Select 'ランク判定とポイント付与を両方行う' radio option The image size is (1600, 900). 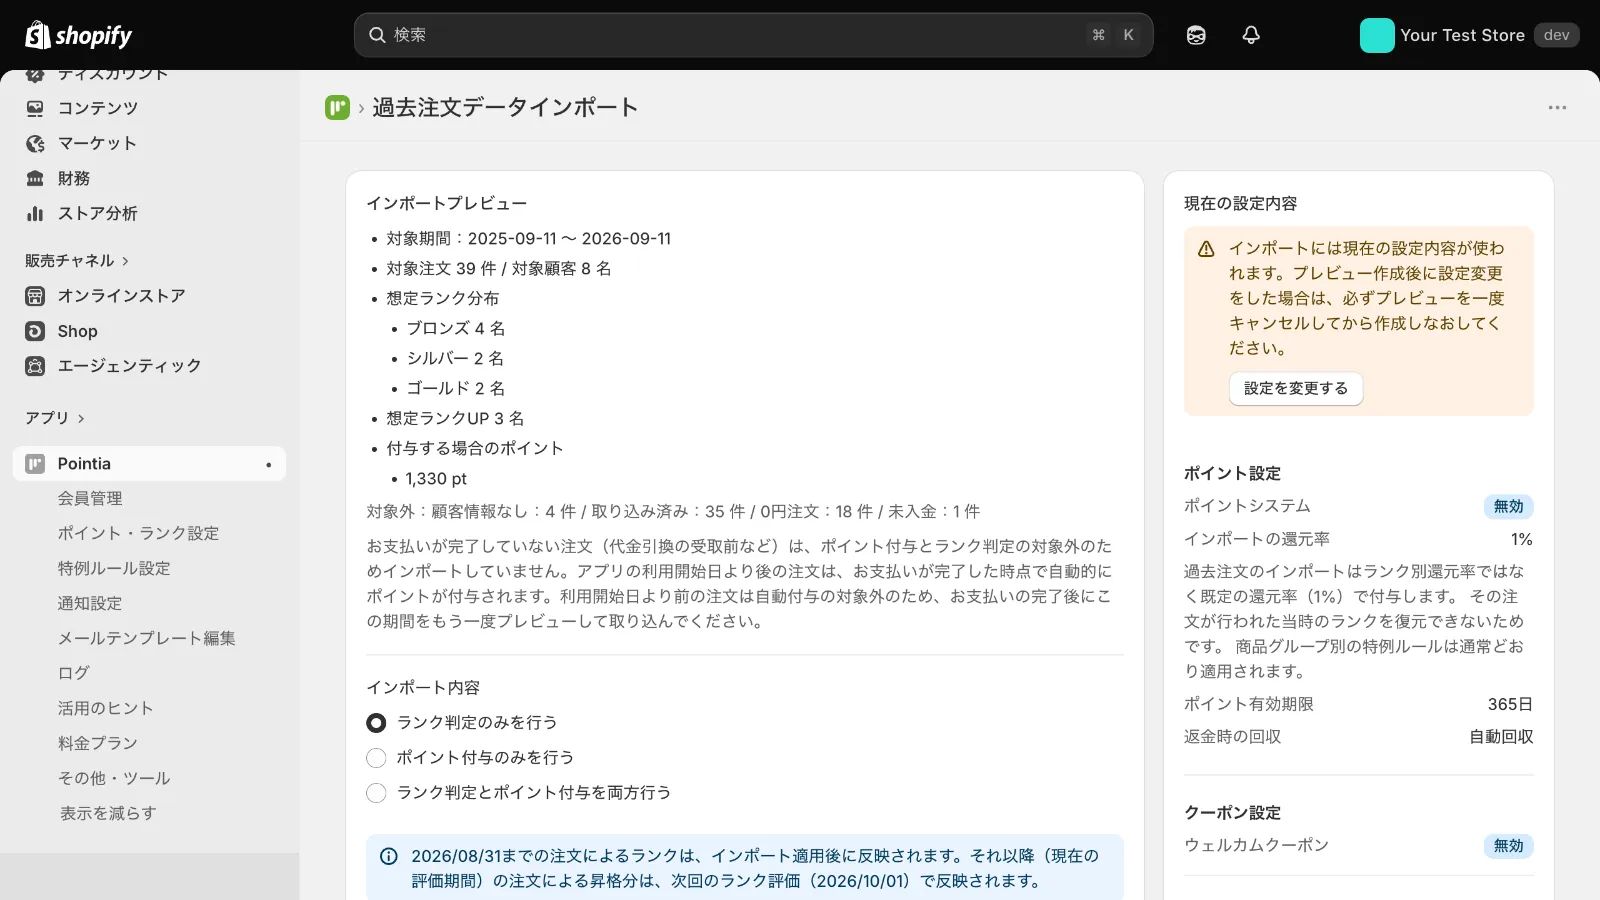[x=376, y=793]
